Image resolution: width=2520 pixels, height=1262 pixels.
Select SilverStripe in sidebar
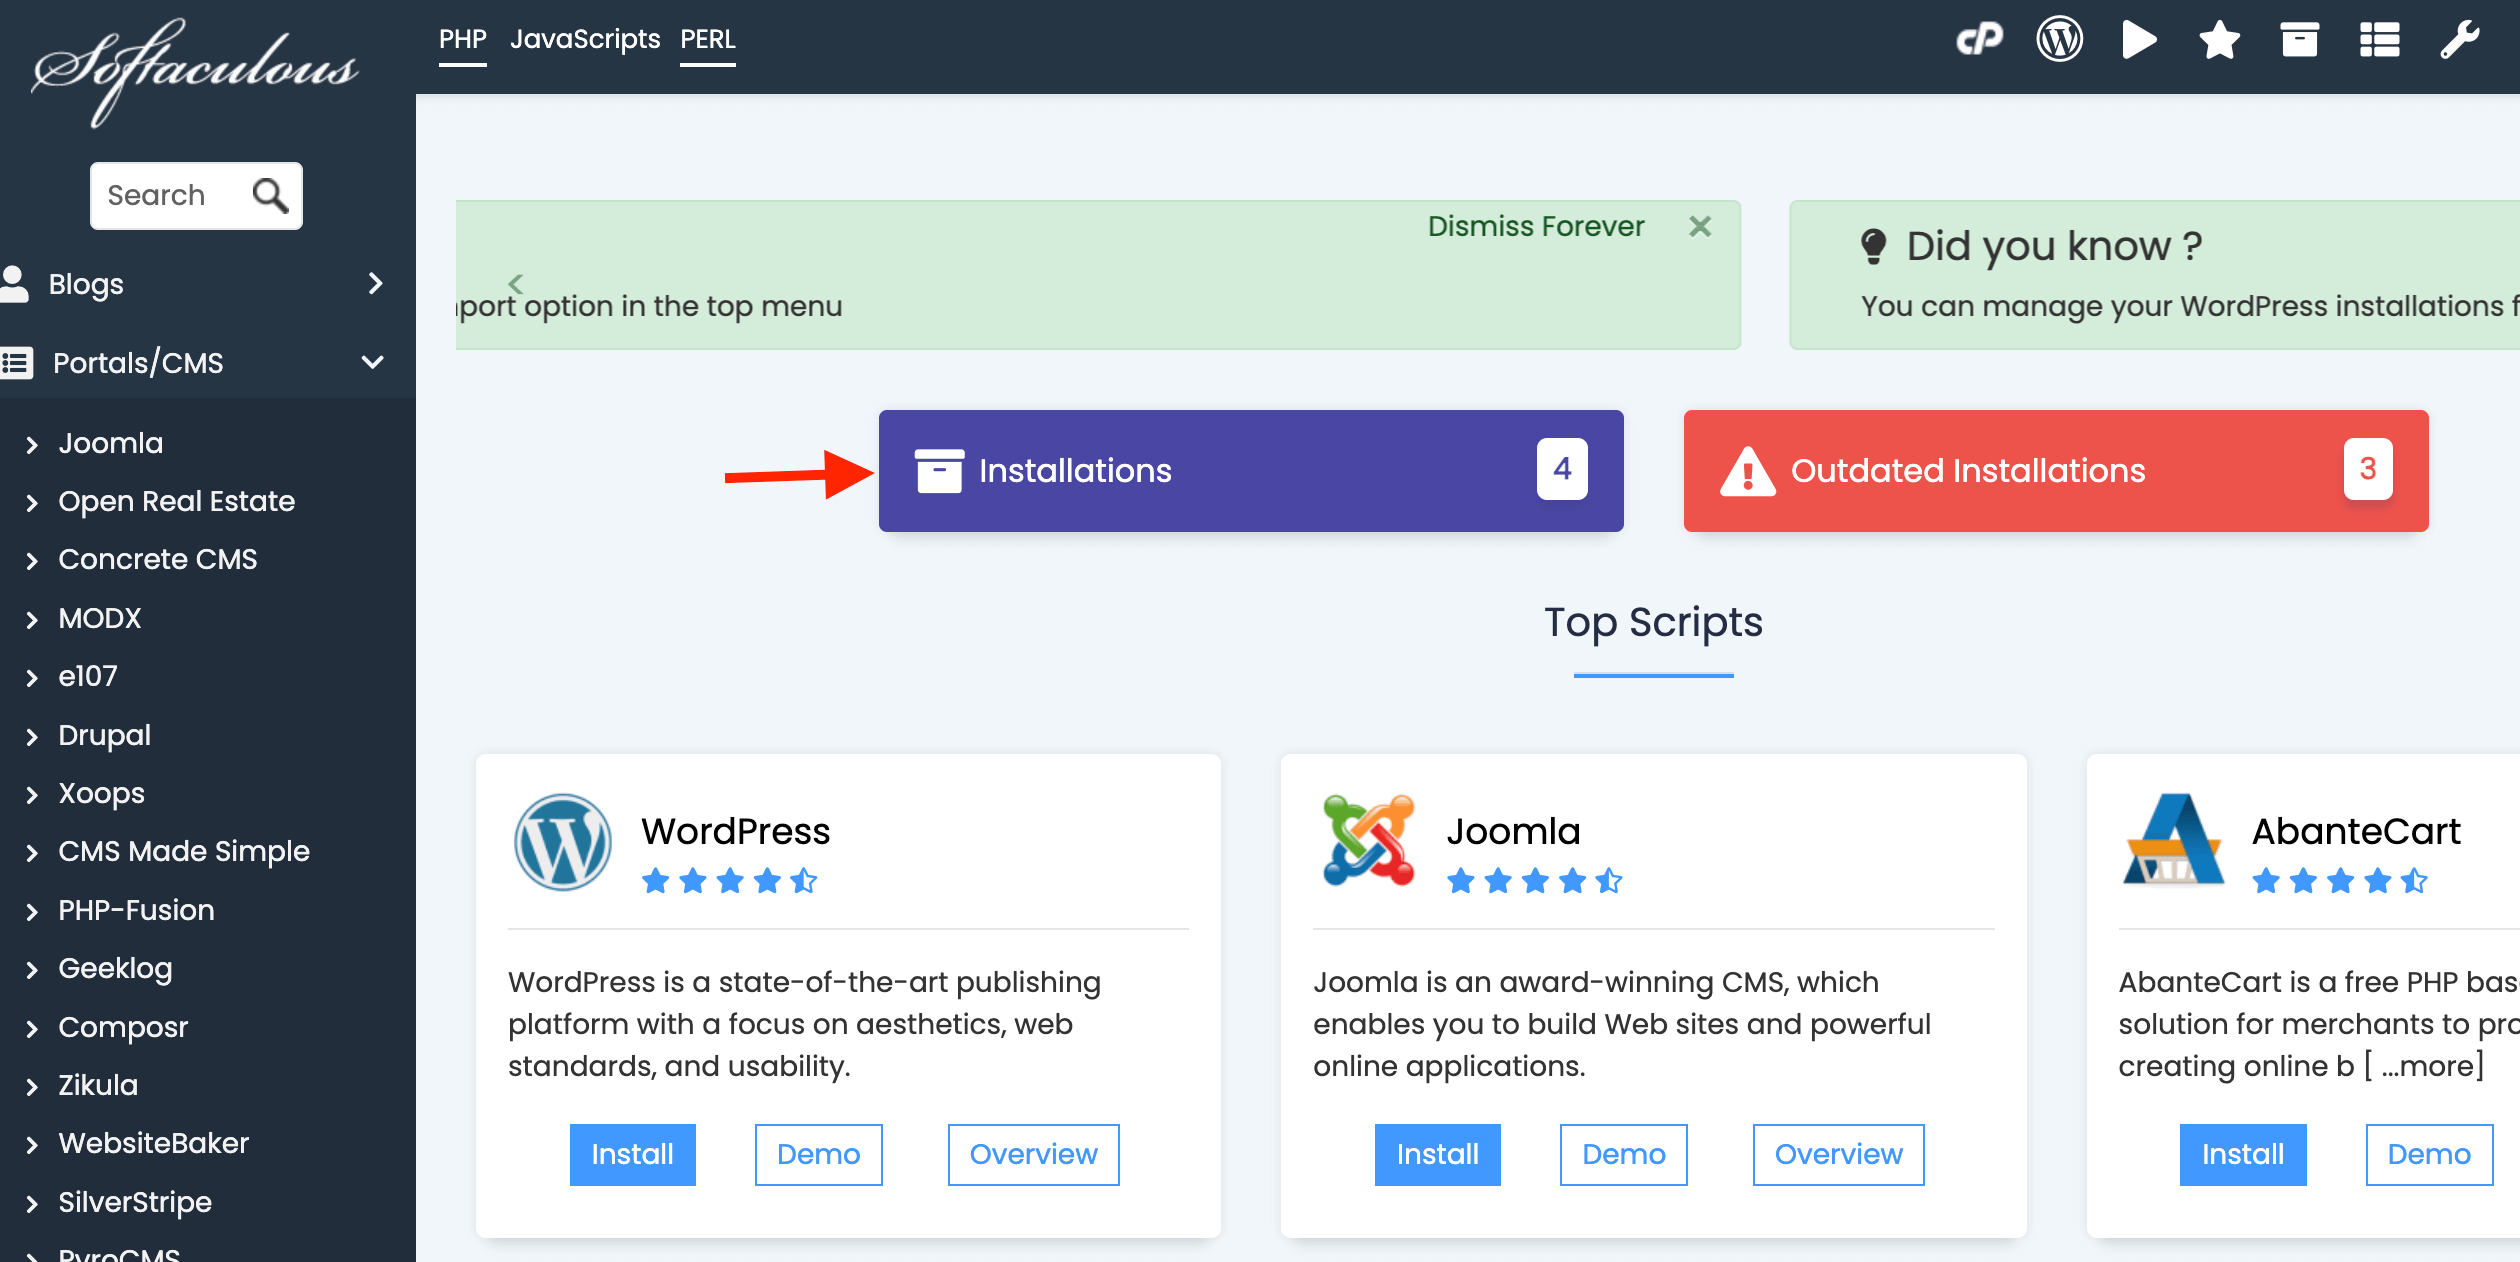[135, 1202]
